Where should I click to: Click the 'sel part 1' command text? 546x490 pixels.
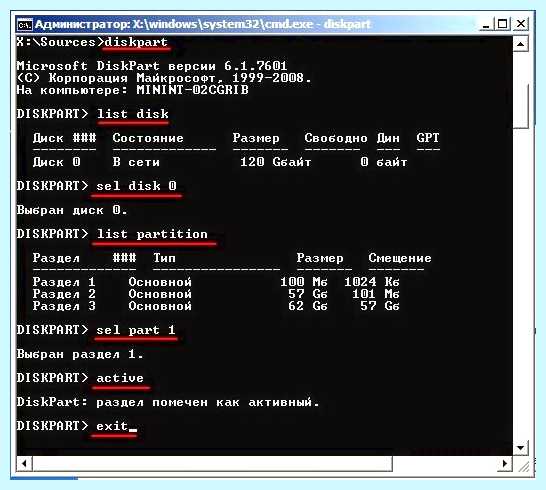pyautogui.click(x=136, y=330)
